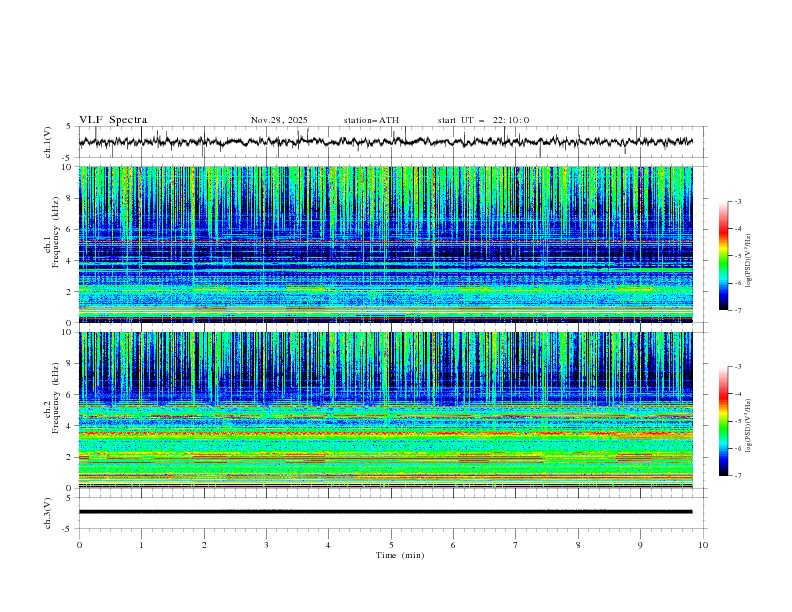The height and width of the screenshot is (612, 792).
Task: Click the "start UT = 22:10:0" text
Action: click(483, 120)
